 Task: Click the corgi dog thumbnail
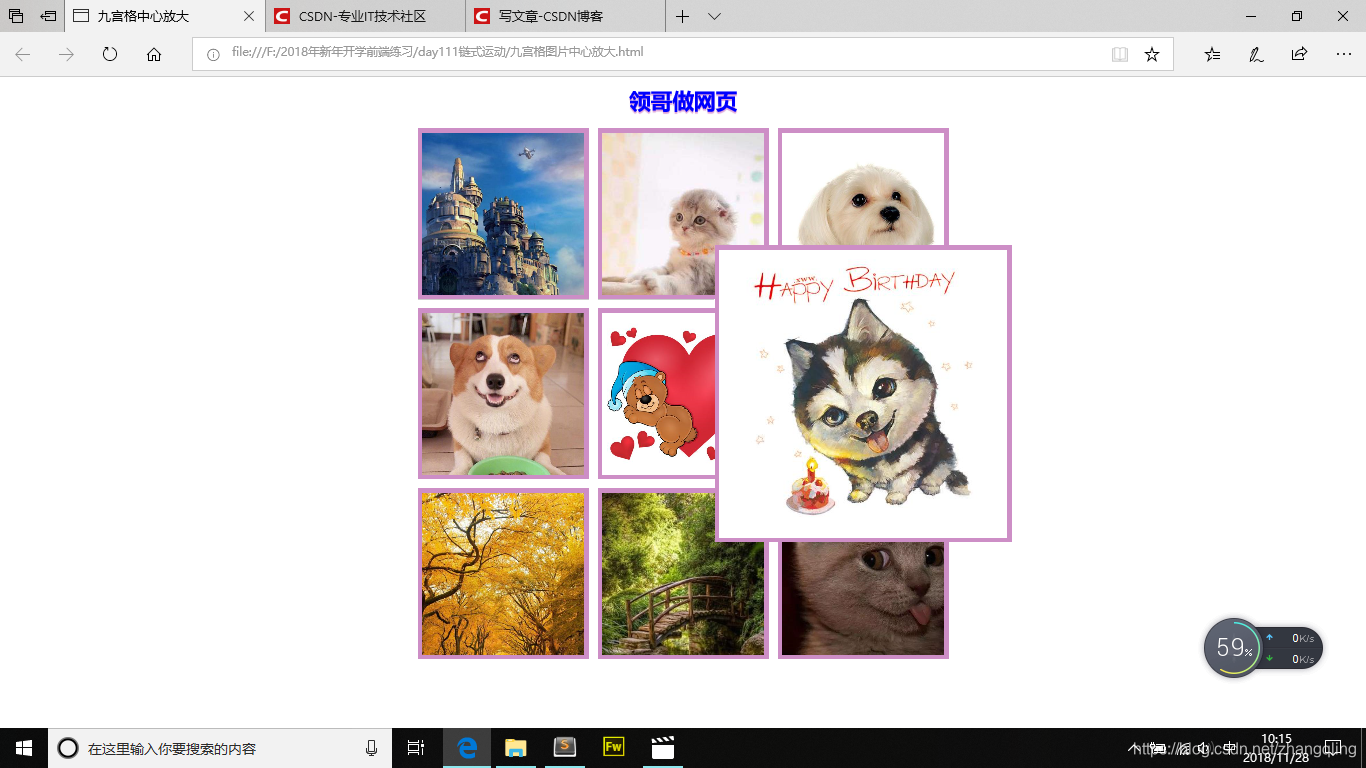tap(503, 394)
